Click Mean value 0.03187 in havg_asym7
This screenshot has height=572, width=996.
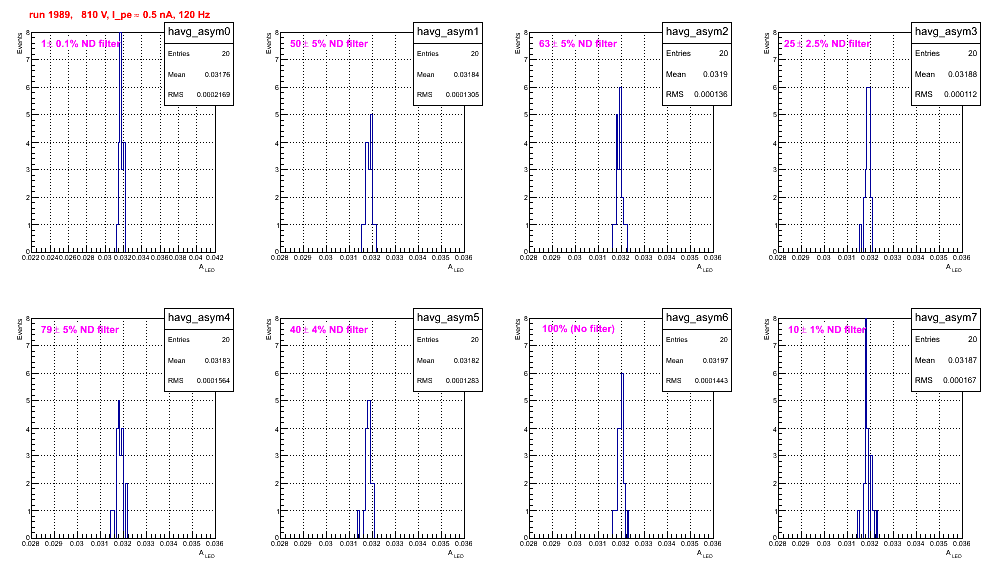coord(962,360)
